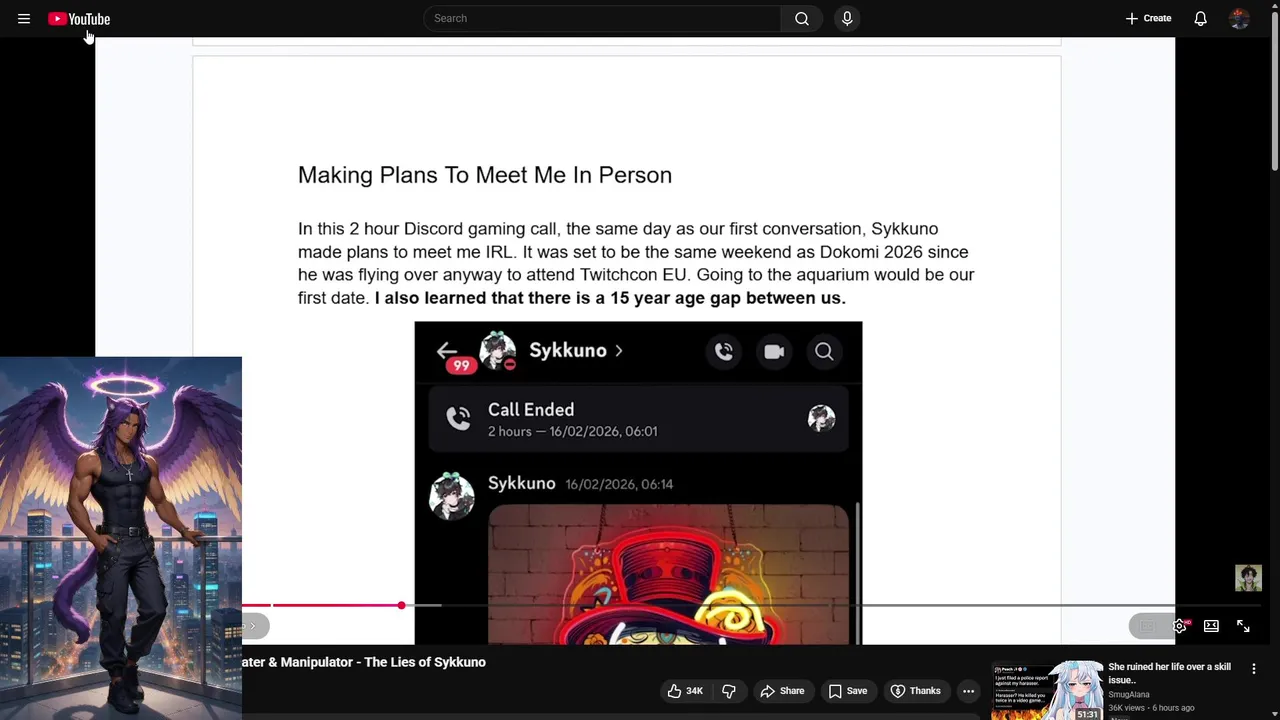Open the chapter chevron pill in player
Screen dimensions: 1280x720
point(252,626)
